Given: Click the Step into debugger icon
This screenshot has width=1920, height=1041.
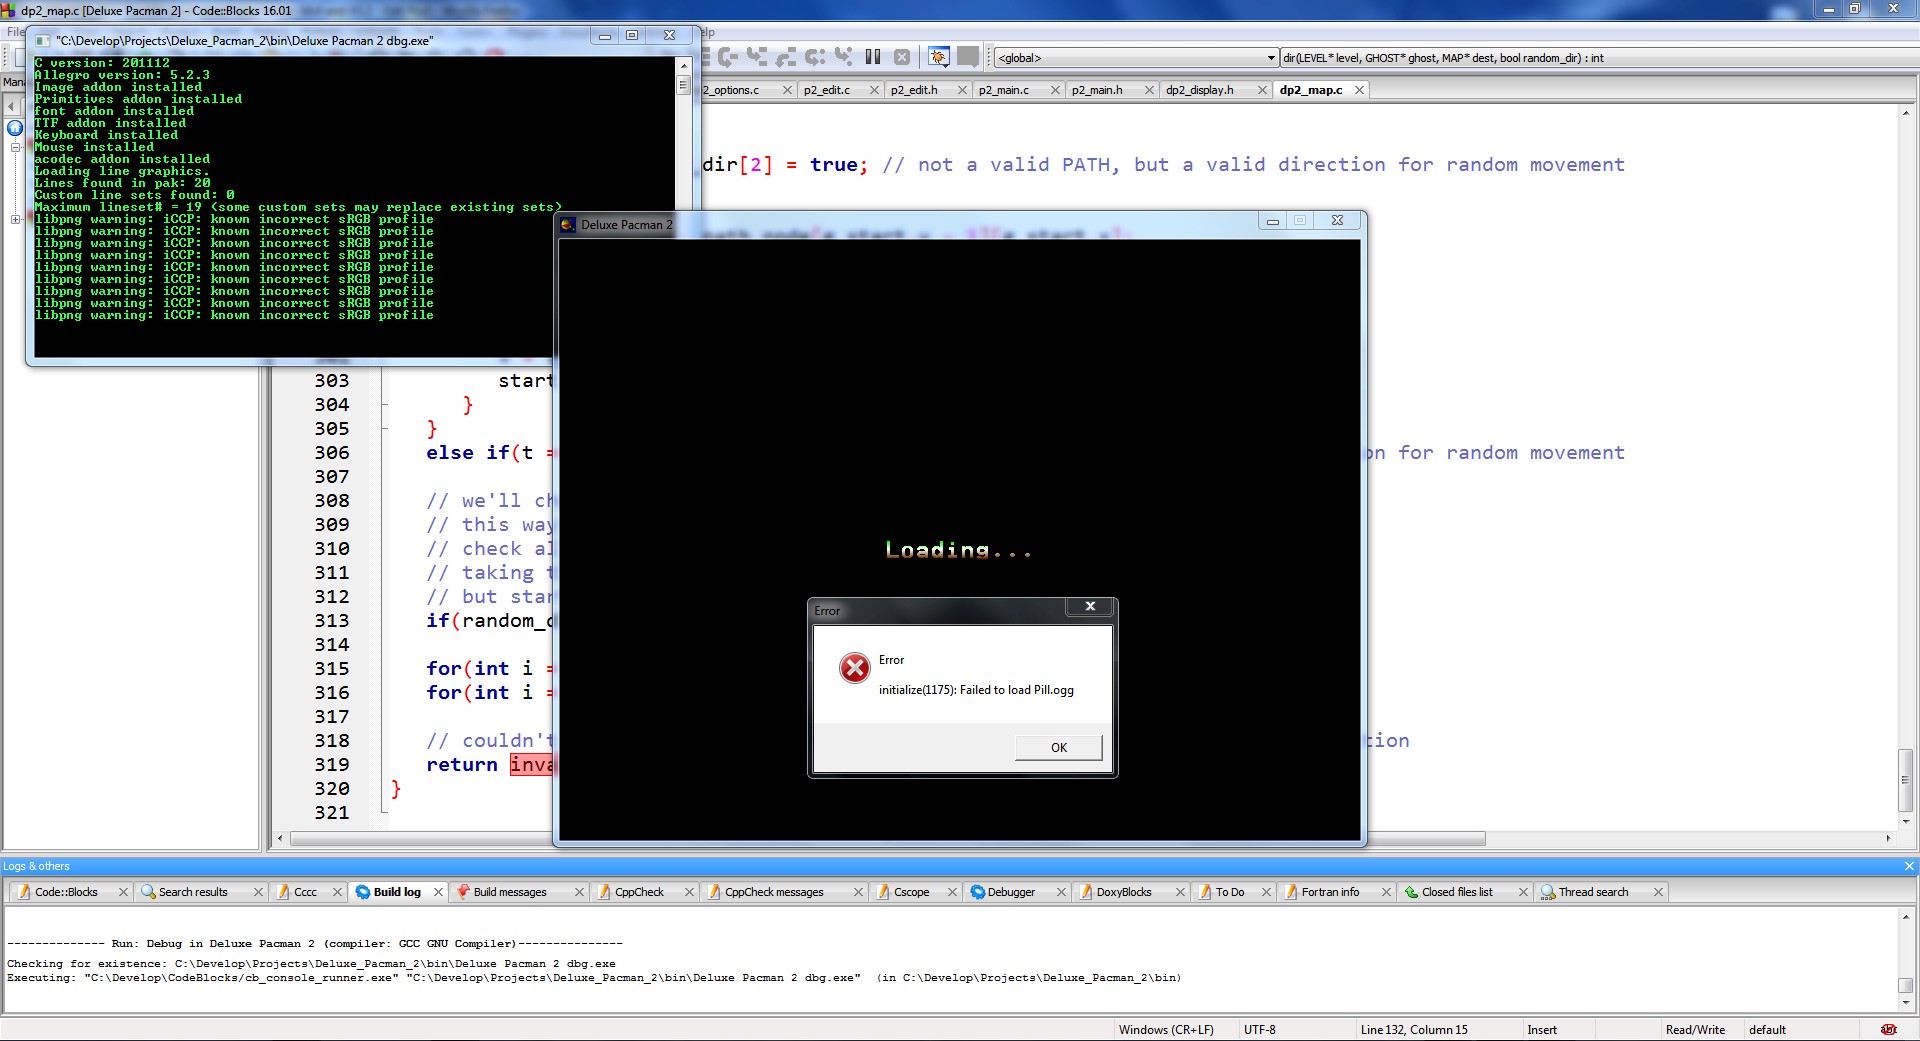Looking at the screenshot, I should click(757, 57).
